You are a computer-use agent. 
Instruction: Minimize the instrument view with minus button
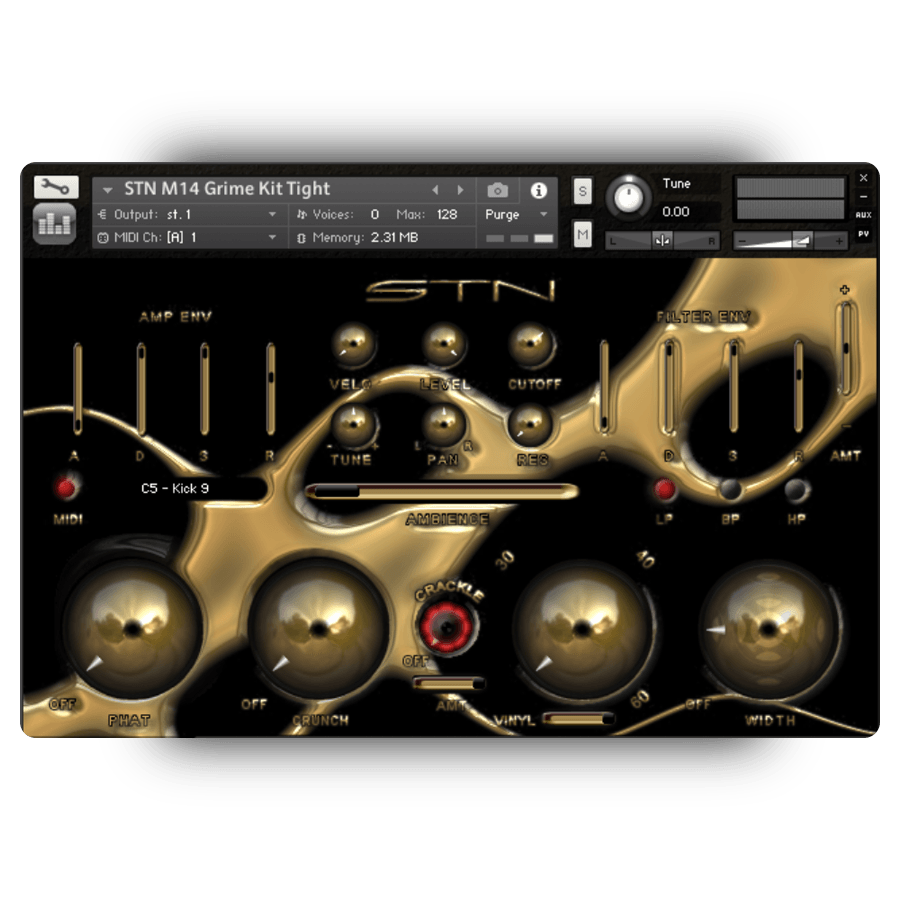click(863, 197)
